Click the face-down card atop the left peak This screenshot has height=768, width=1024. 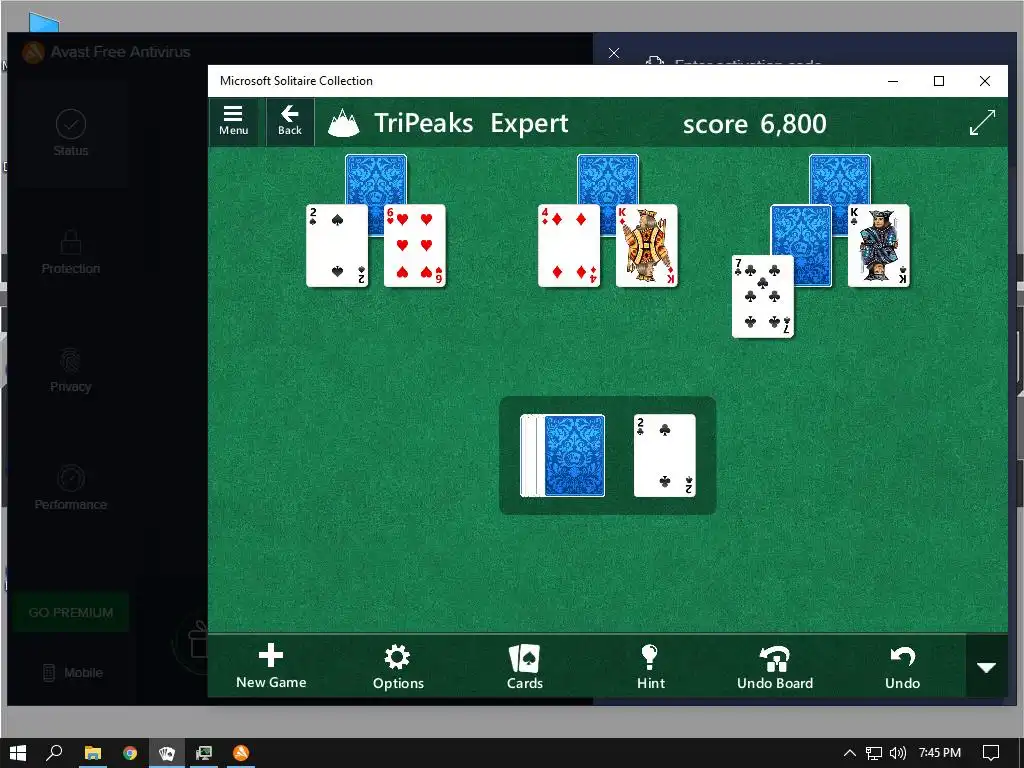376,179
